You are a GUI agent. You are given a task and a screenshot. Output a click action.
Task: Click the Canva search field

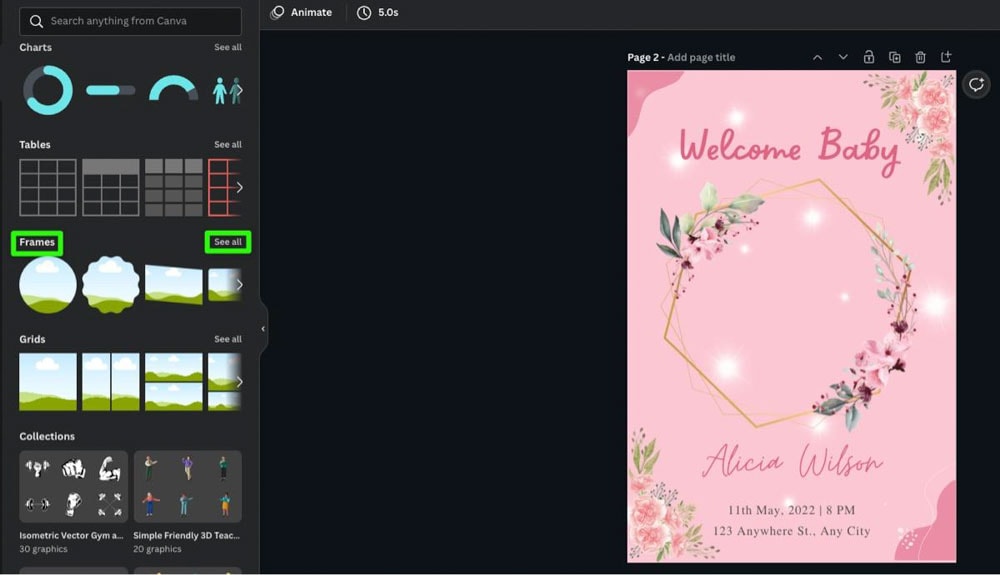pos(131,21)
